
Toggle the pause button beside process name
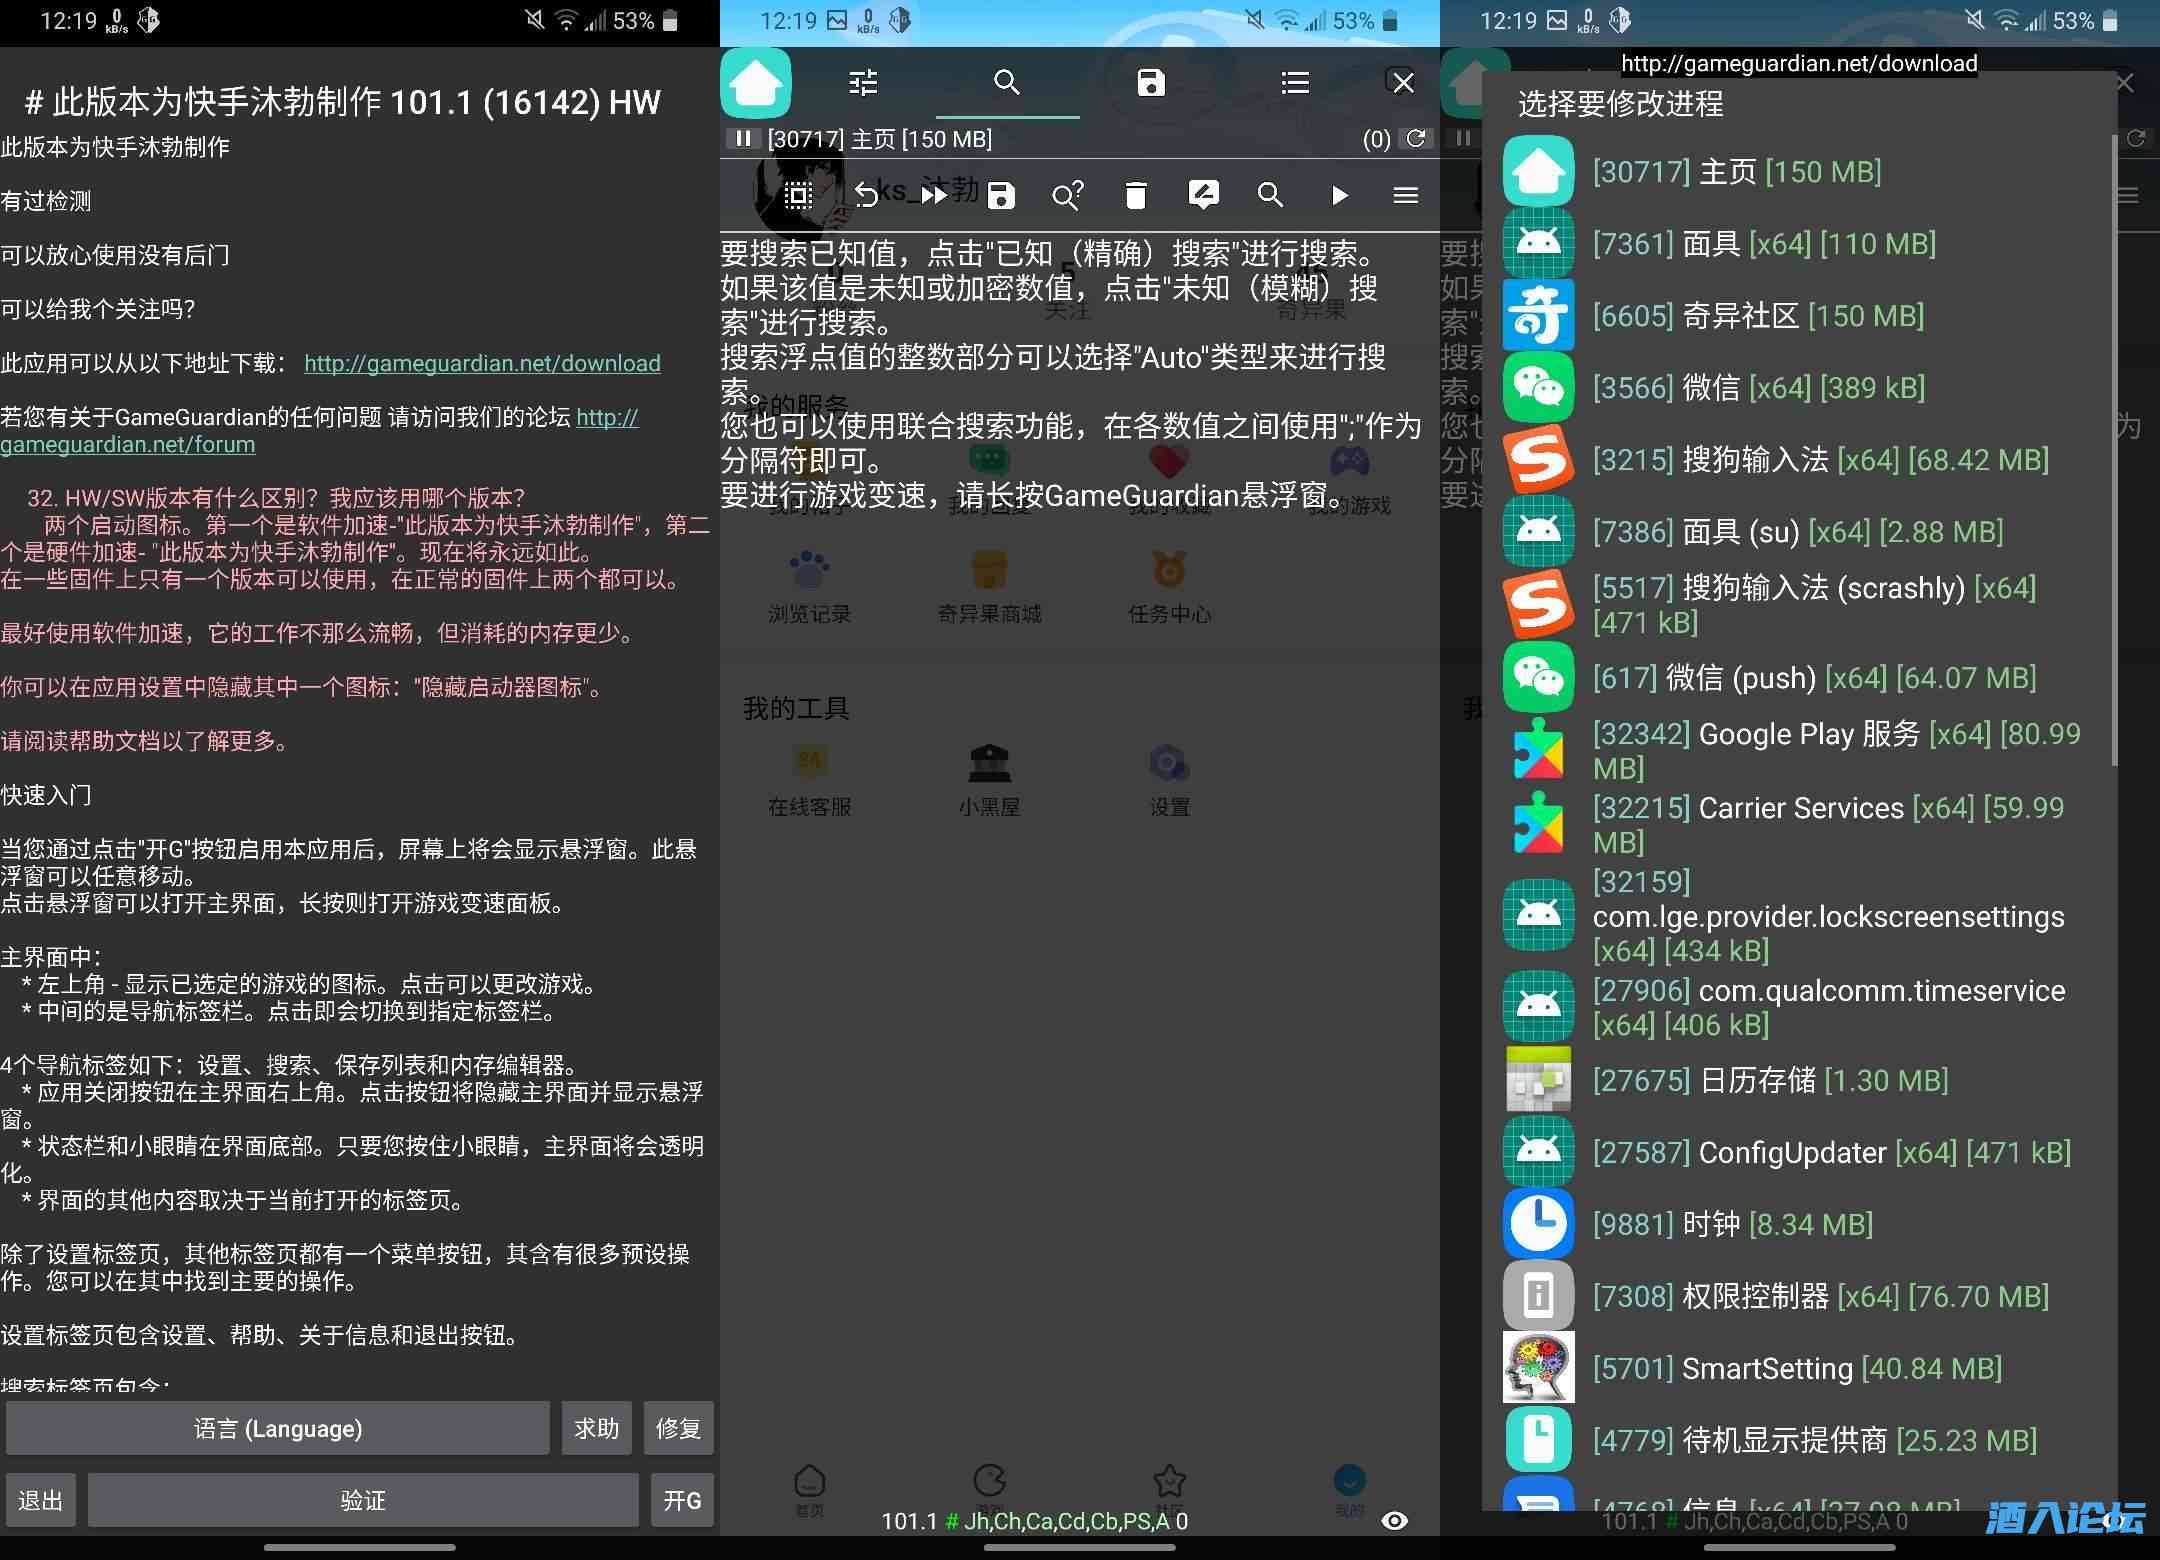(742, 139)
